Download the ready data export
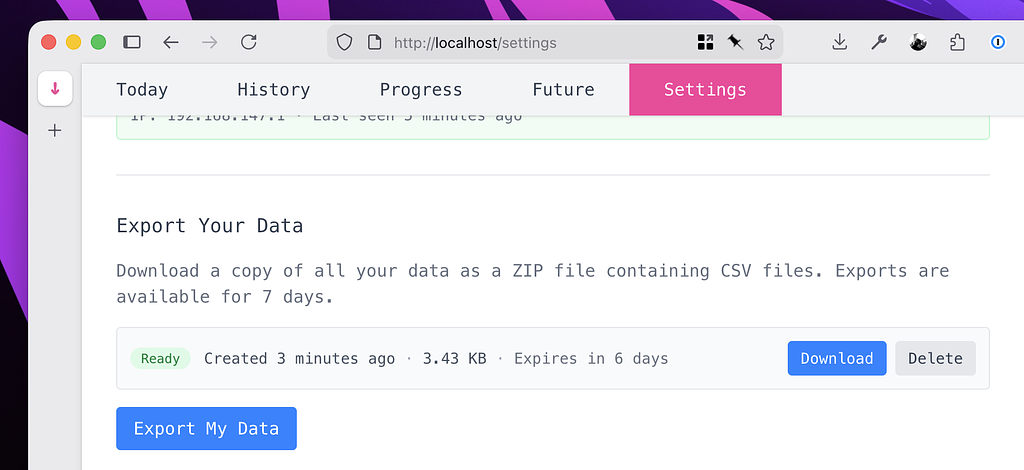1024x470 pixels. tap(836, 358)
